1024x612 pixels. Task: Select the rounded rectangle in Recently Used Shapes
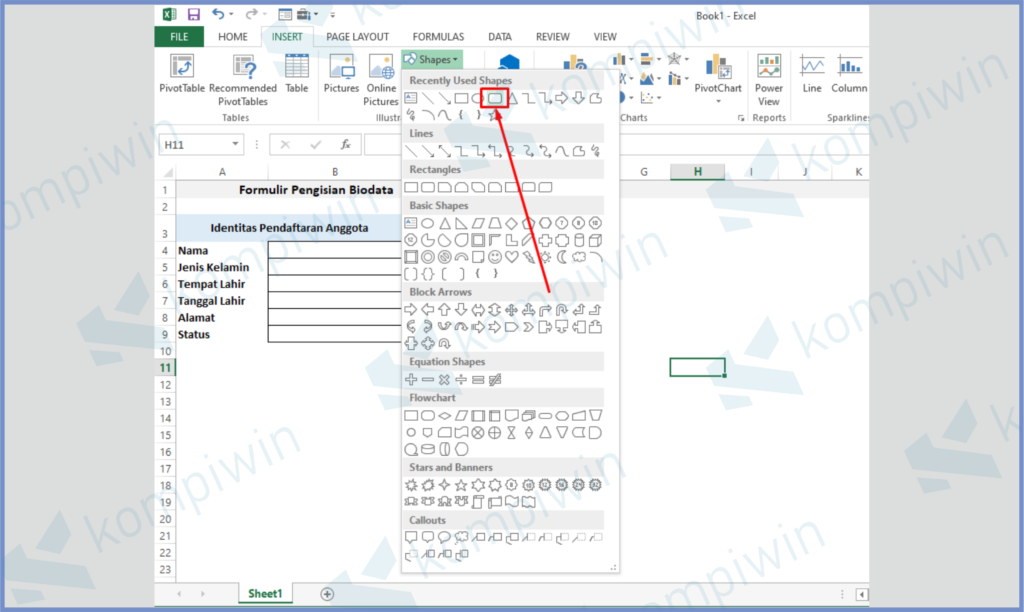494,98
